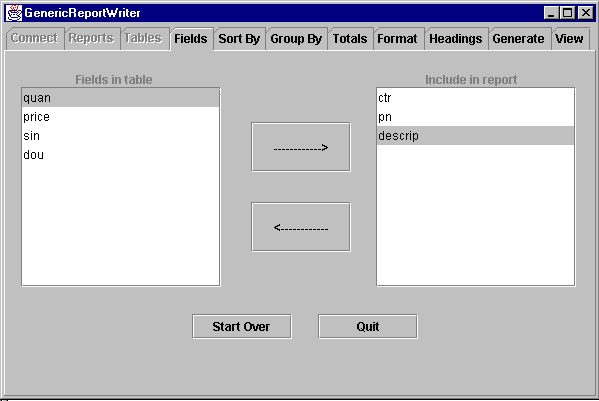Select the Format tab
Screen dimensions: 599x401
[x=397, y=39]
